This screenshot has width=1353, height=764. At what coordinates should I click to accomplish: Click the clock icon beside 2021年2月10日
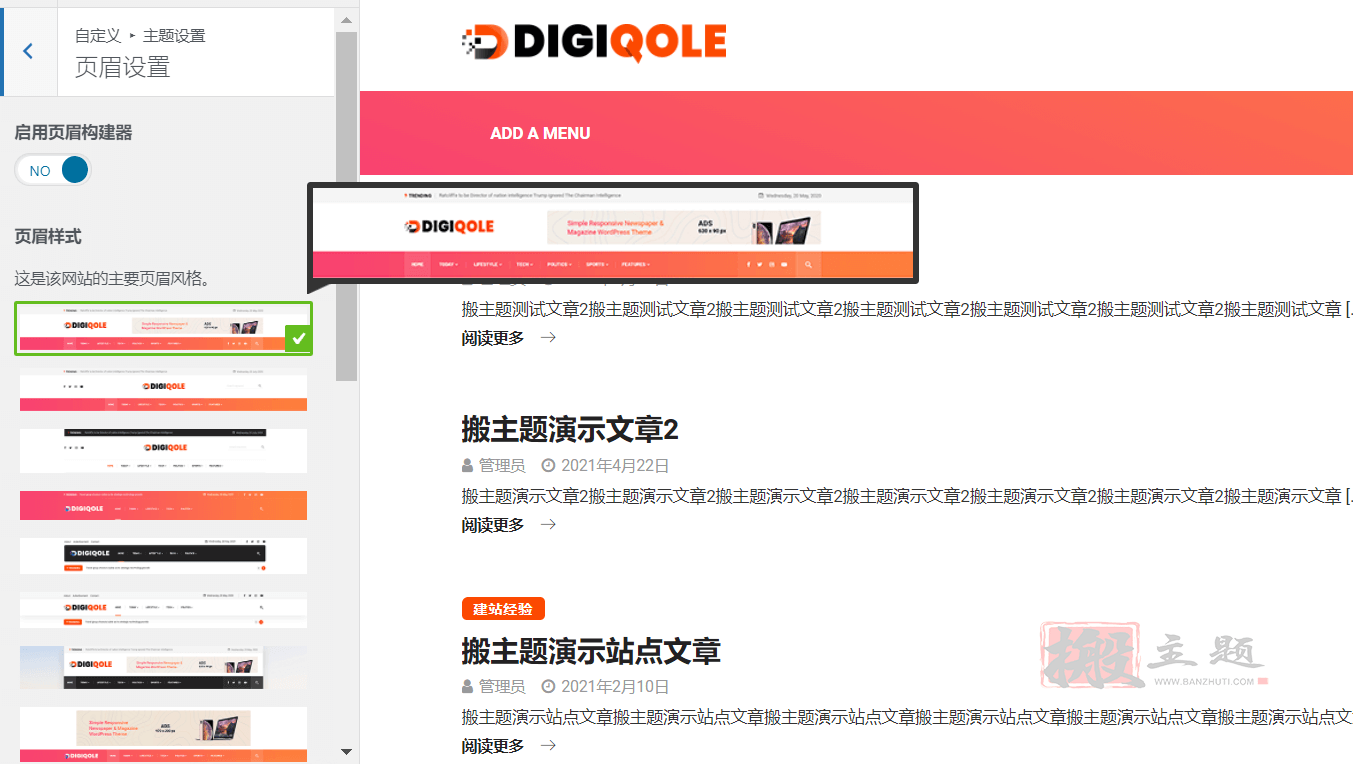(x=548, y=687)
